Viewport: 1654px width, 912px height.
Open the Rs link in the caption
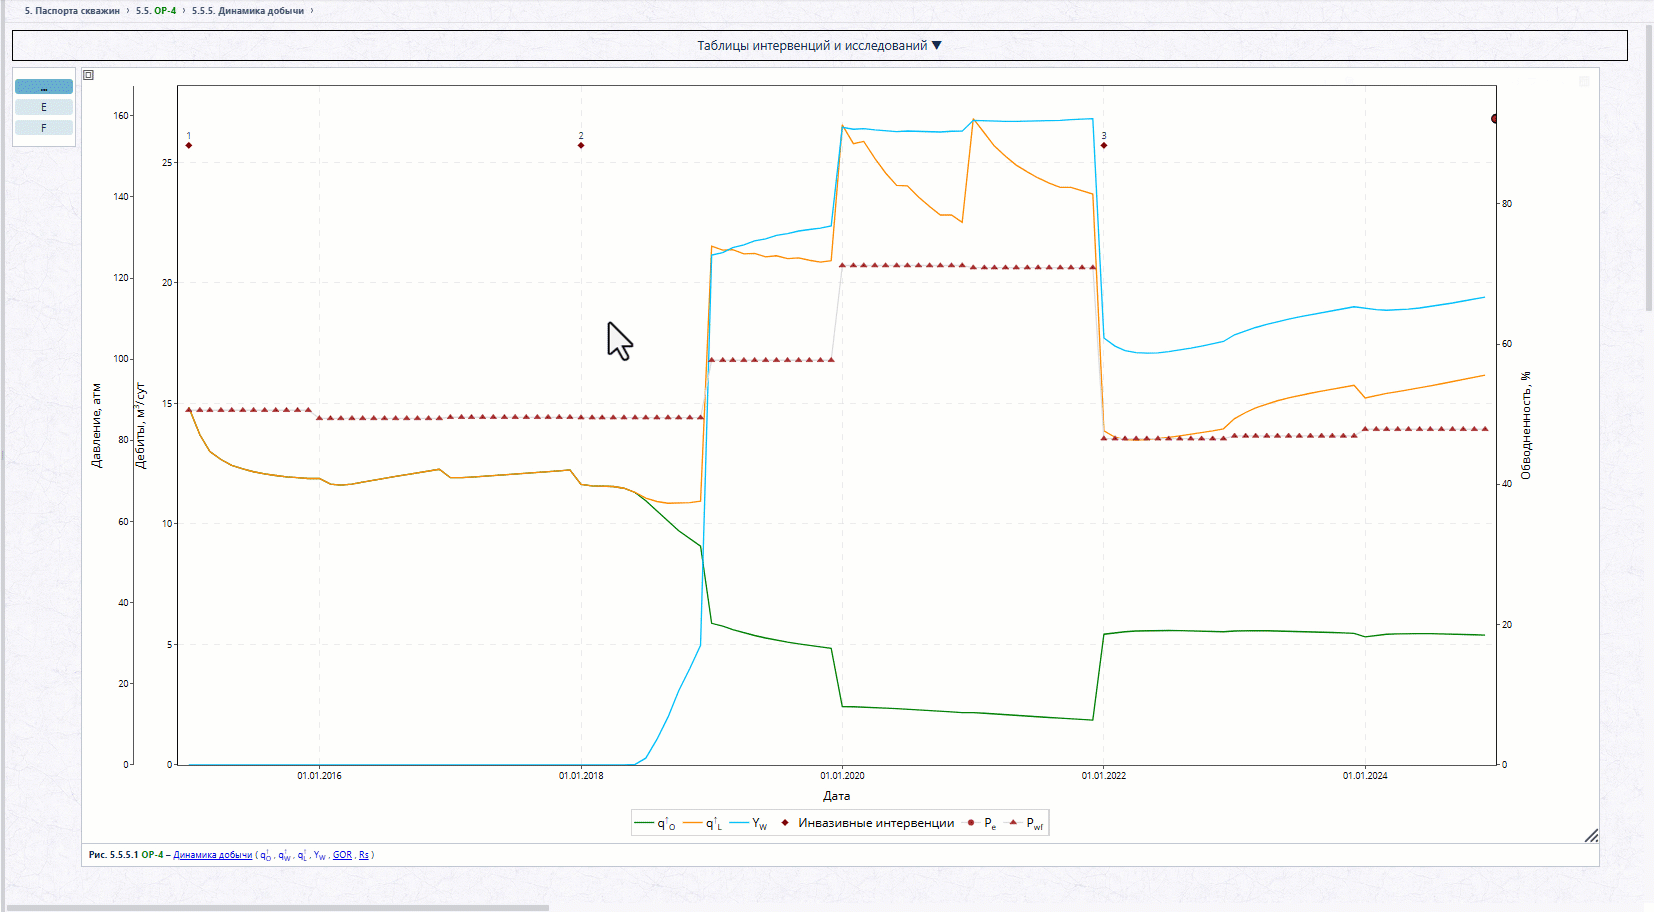pos(364,855)
